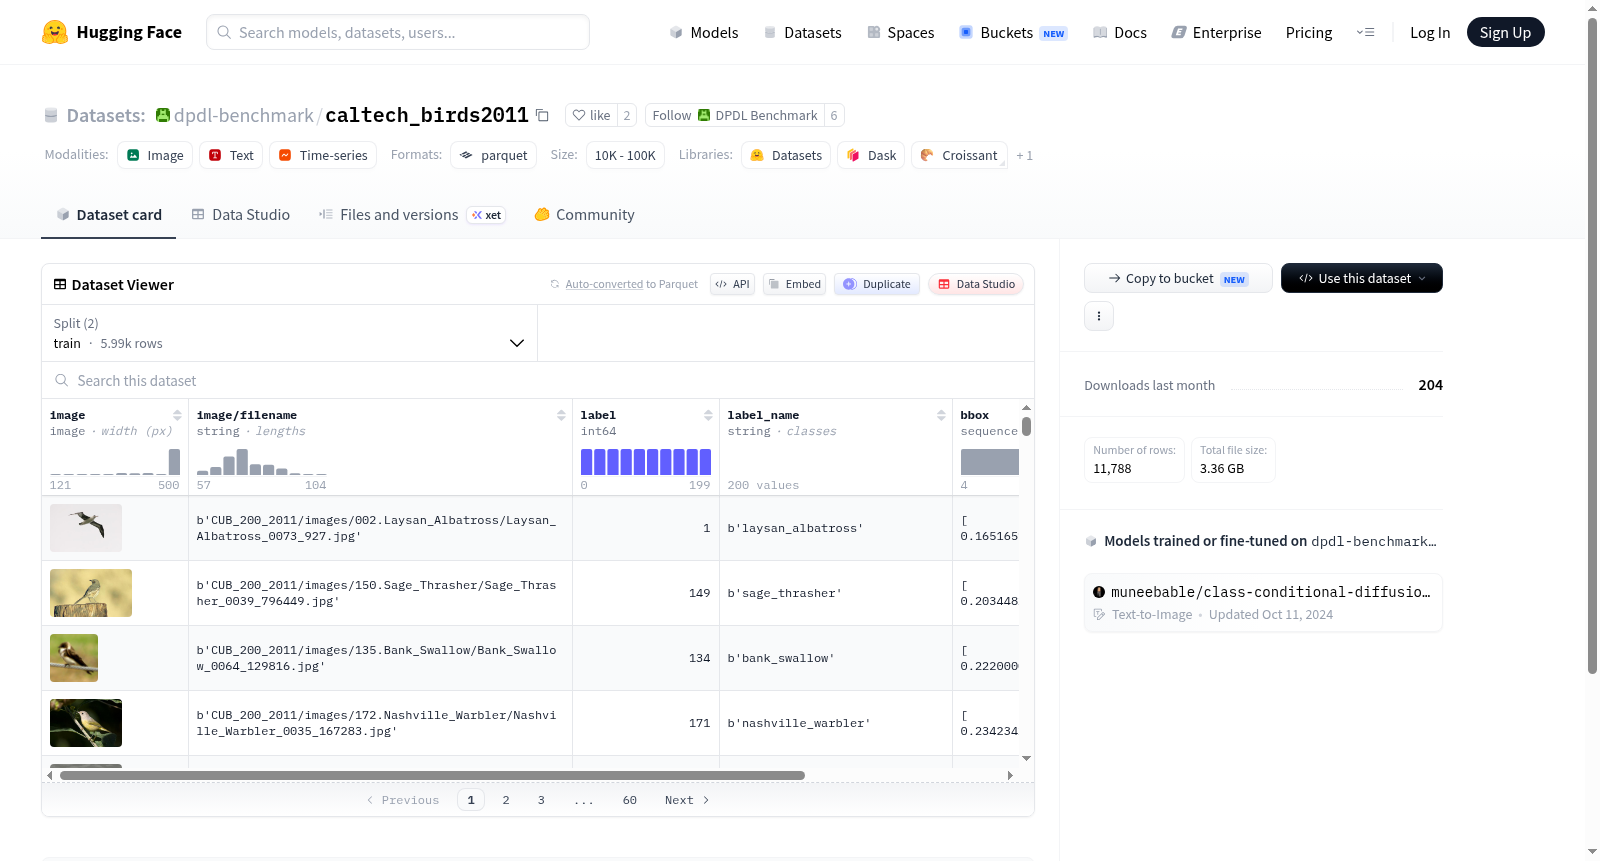
Task: Copy dataset name with the copy icon
Action: tap(542, 115)
